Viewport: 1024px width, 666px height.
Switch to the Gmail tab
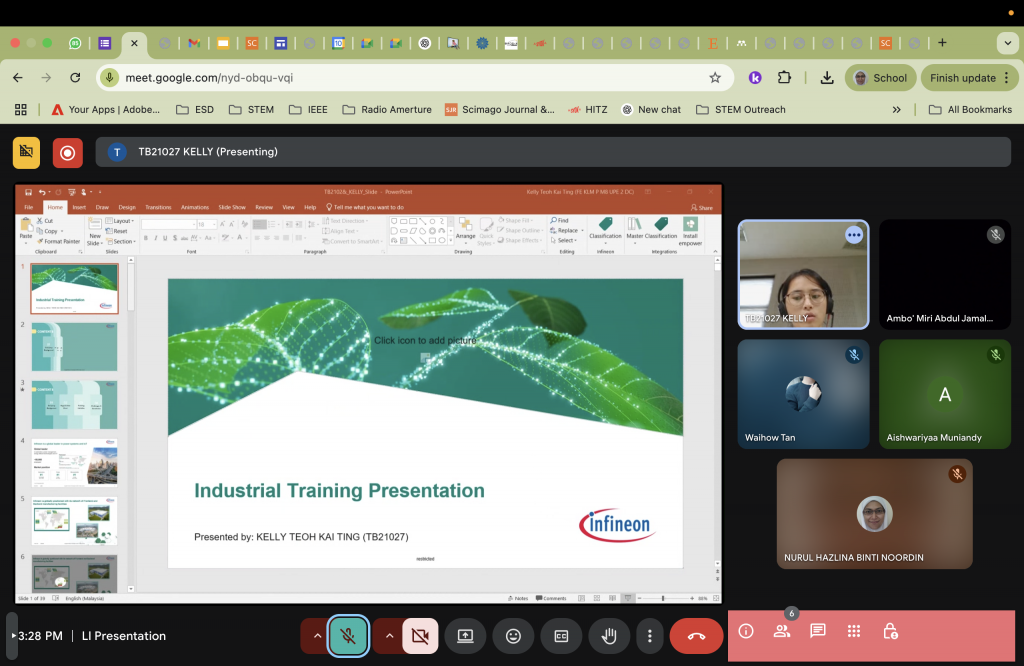click(x=194, y=43)
